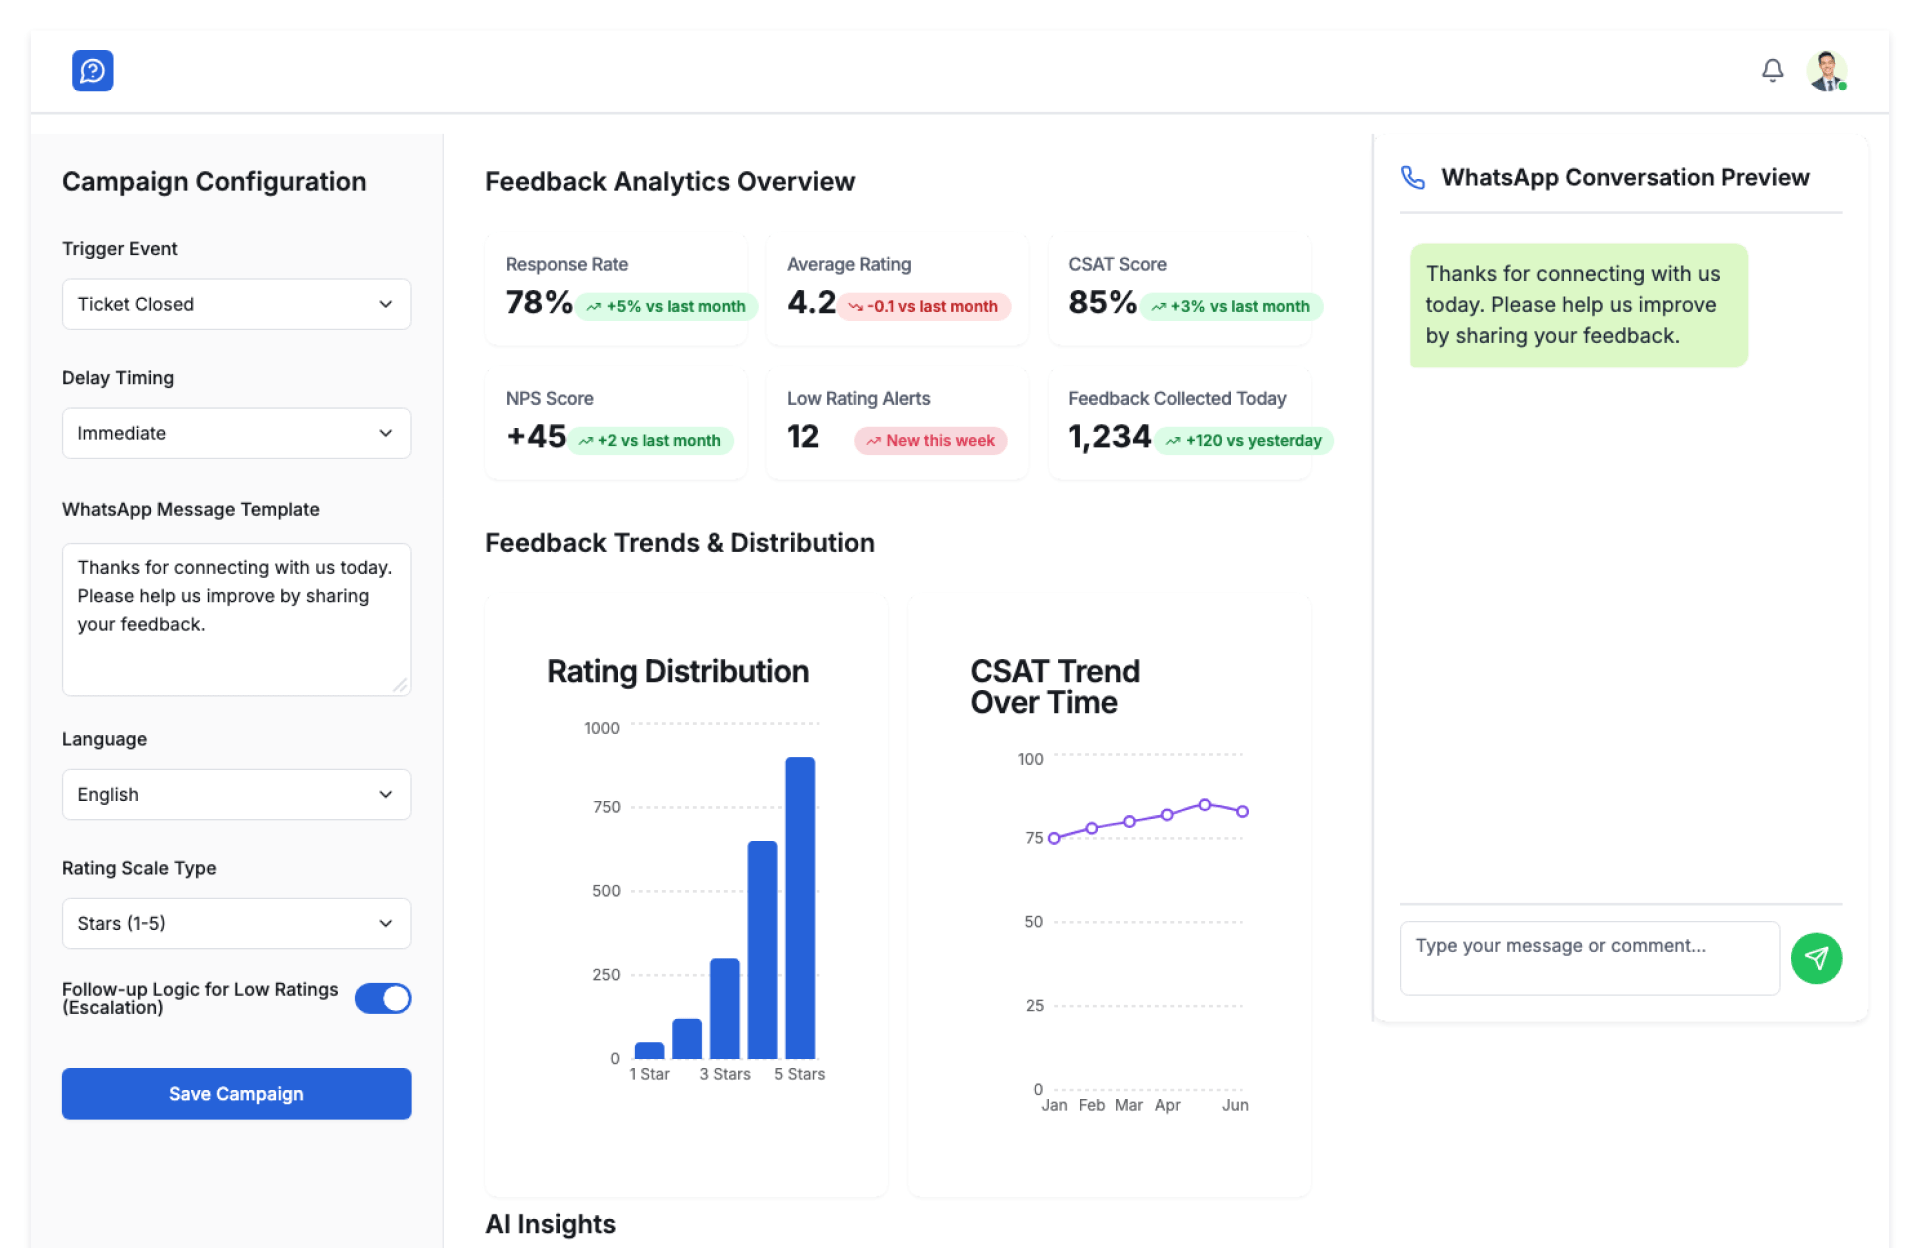
Task: Click the green message bubble in preview
Action: [x=1578, y=305]
